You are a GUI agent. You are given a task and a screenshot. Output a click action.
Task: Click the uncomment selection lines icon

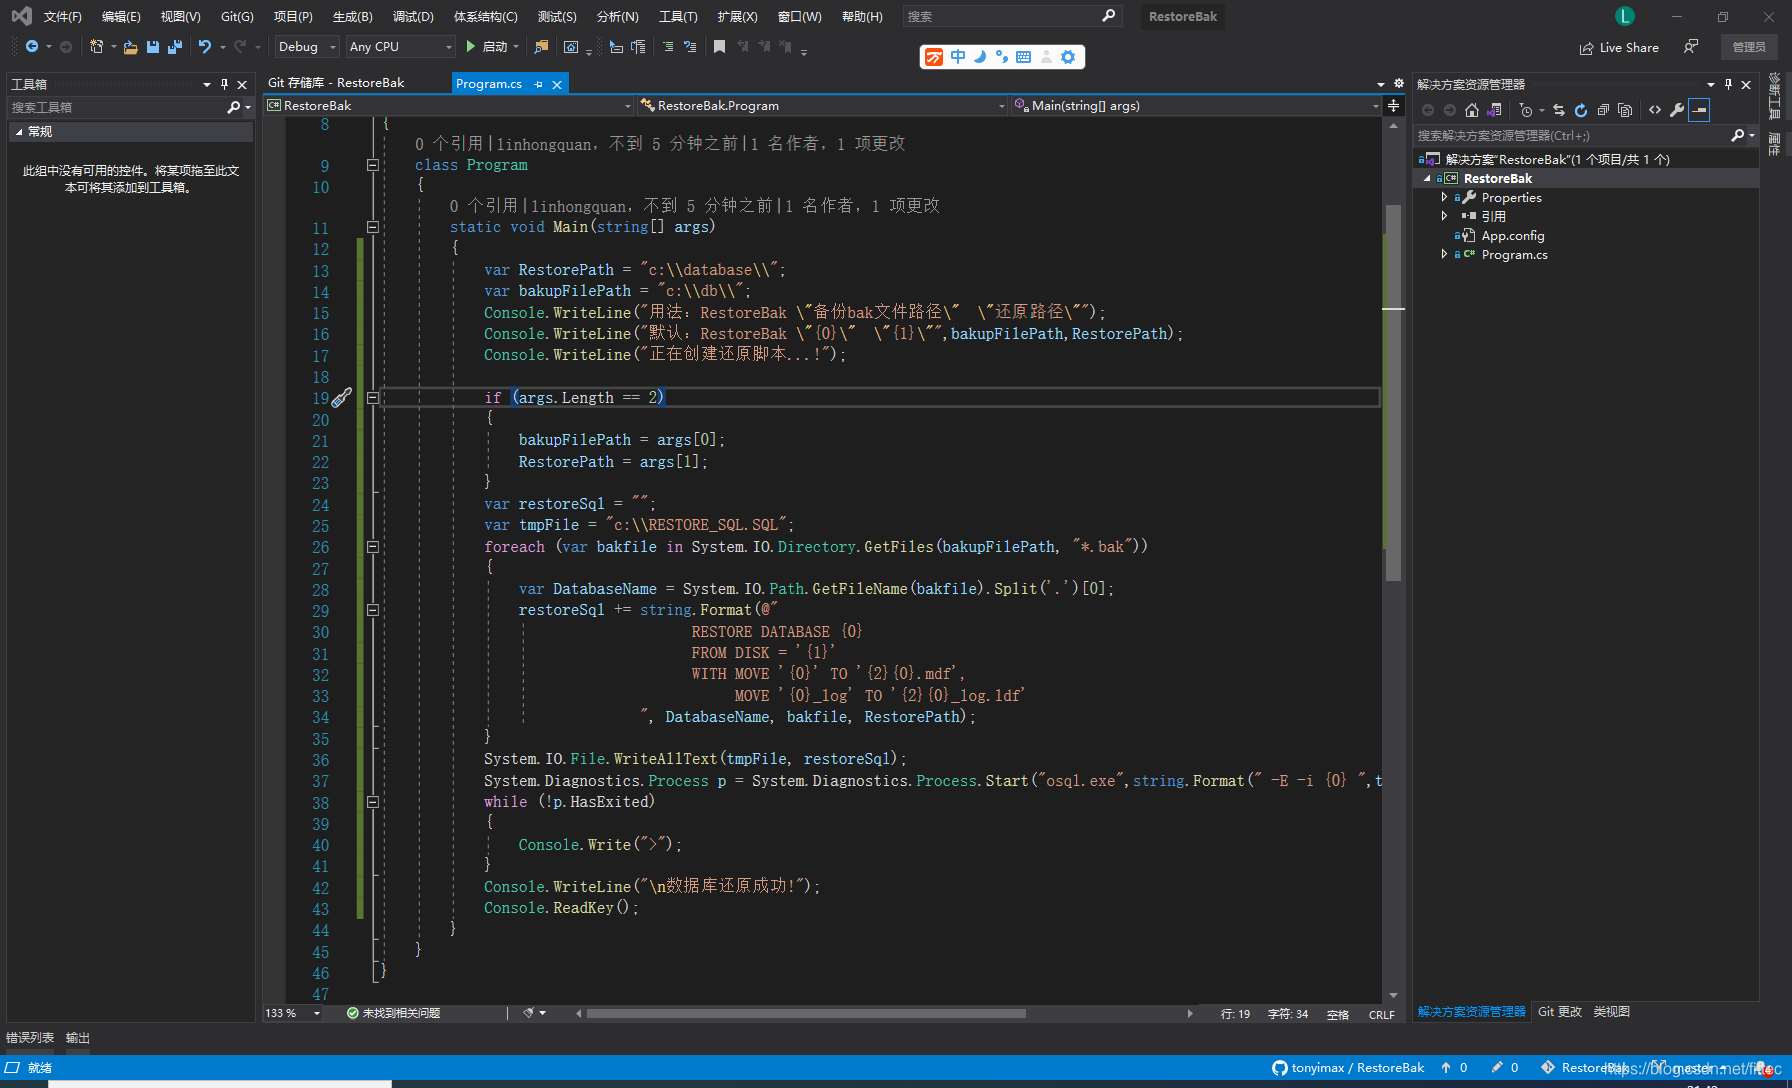point(690,47)
